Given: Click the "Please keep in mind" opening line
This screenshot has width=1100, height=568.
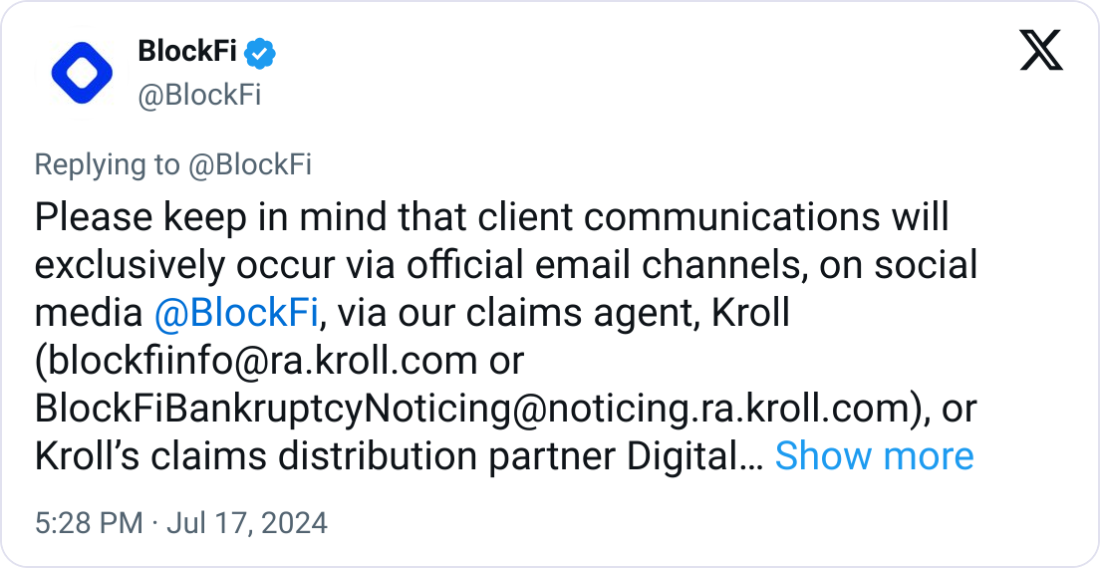Looking at the screenshot, I should pyautogui.click(x=492, y=218).
